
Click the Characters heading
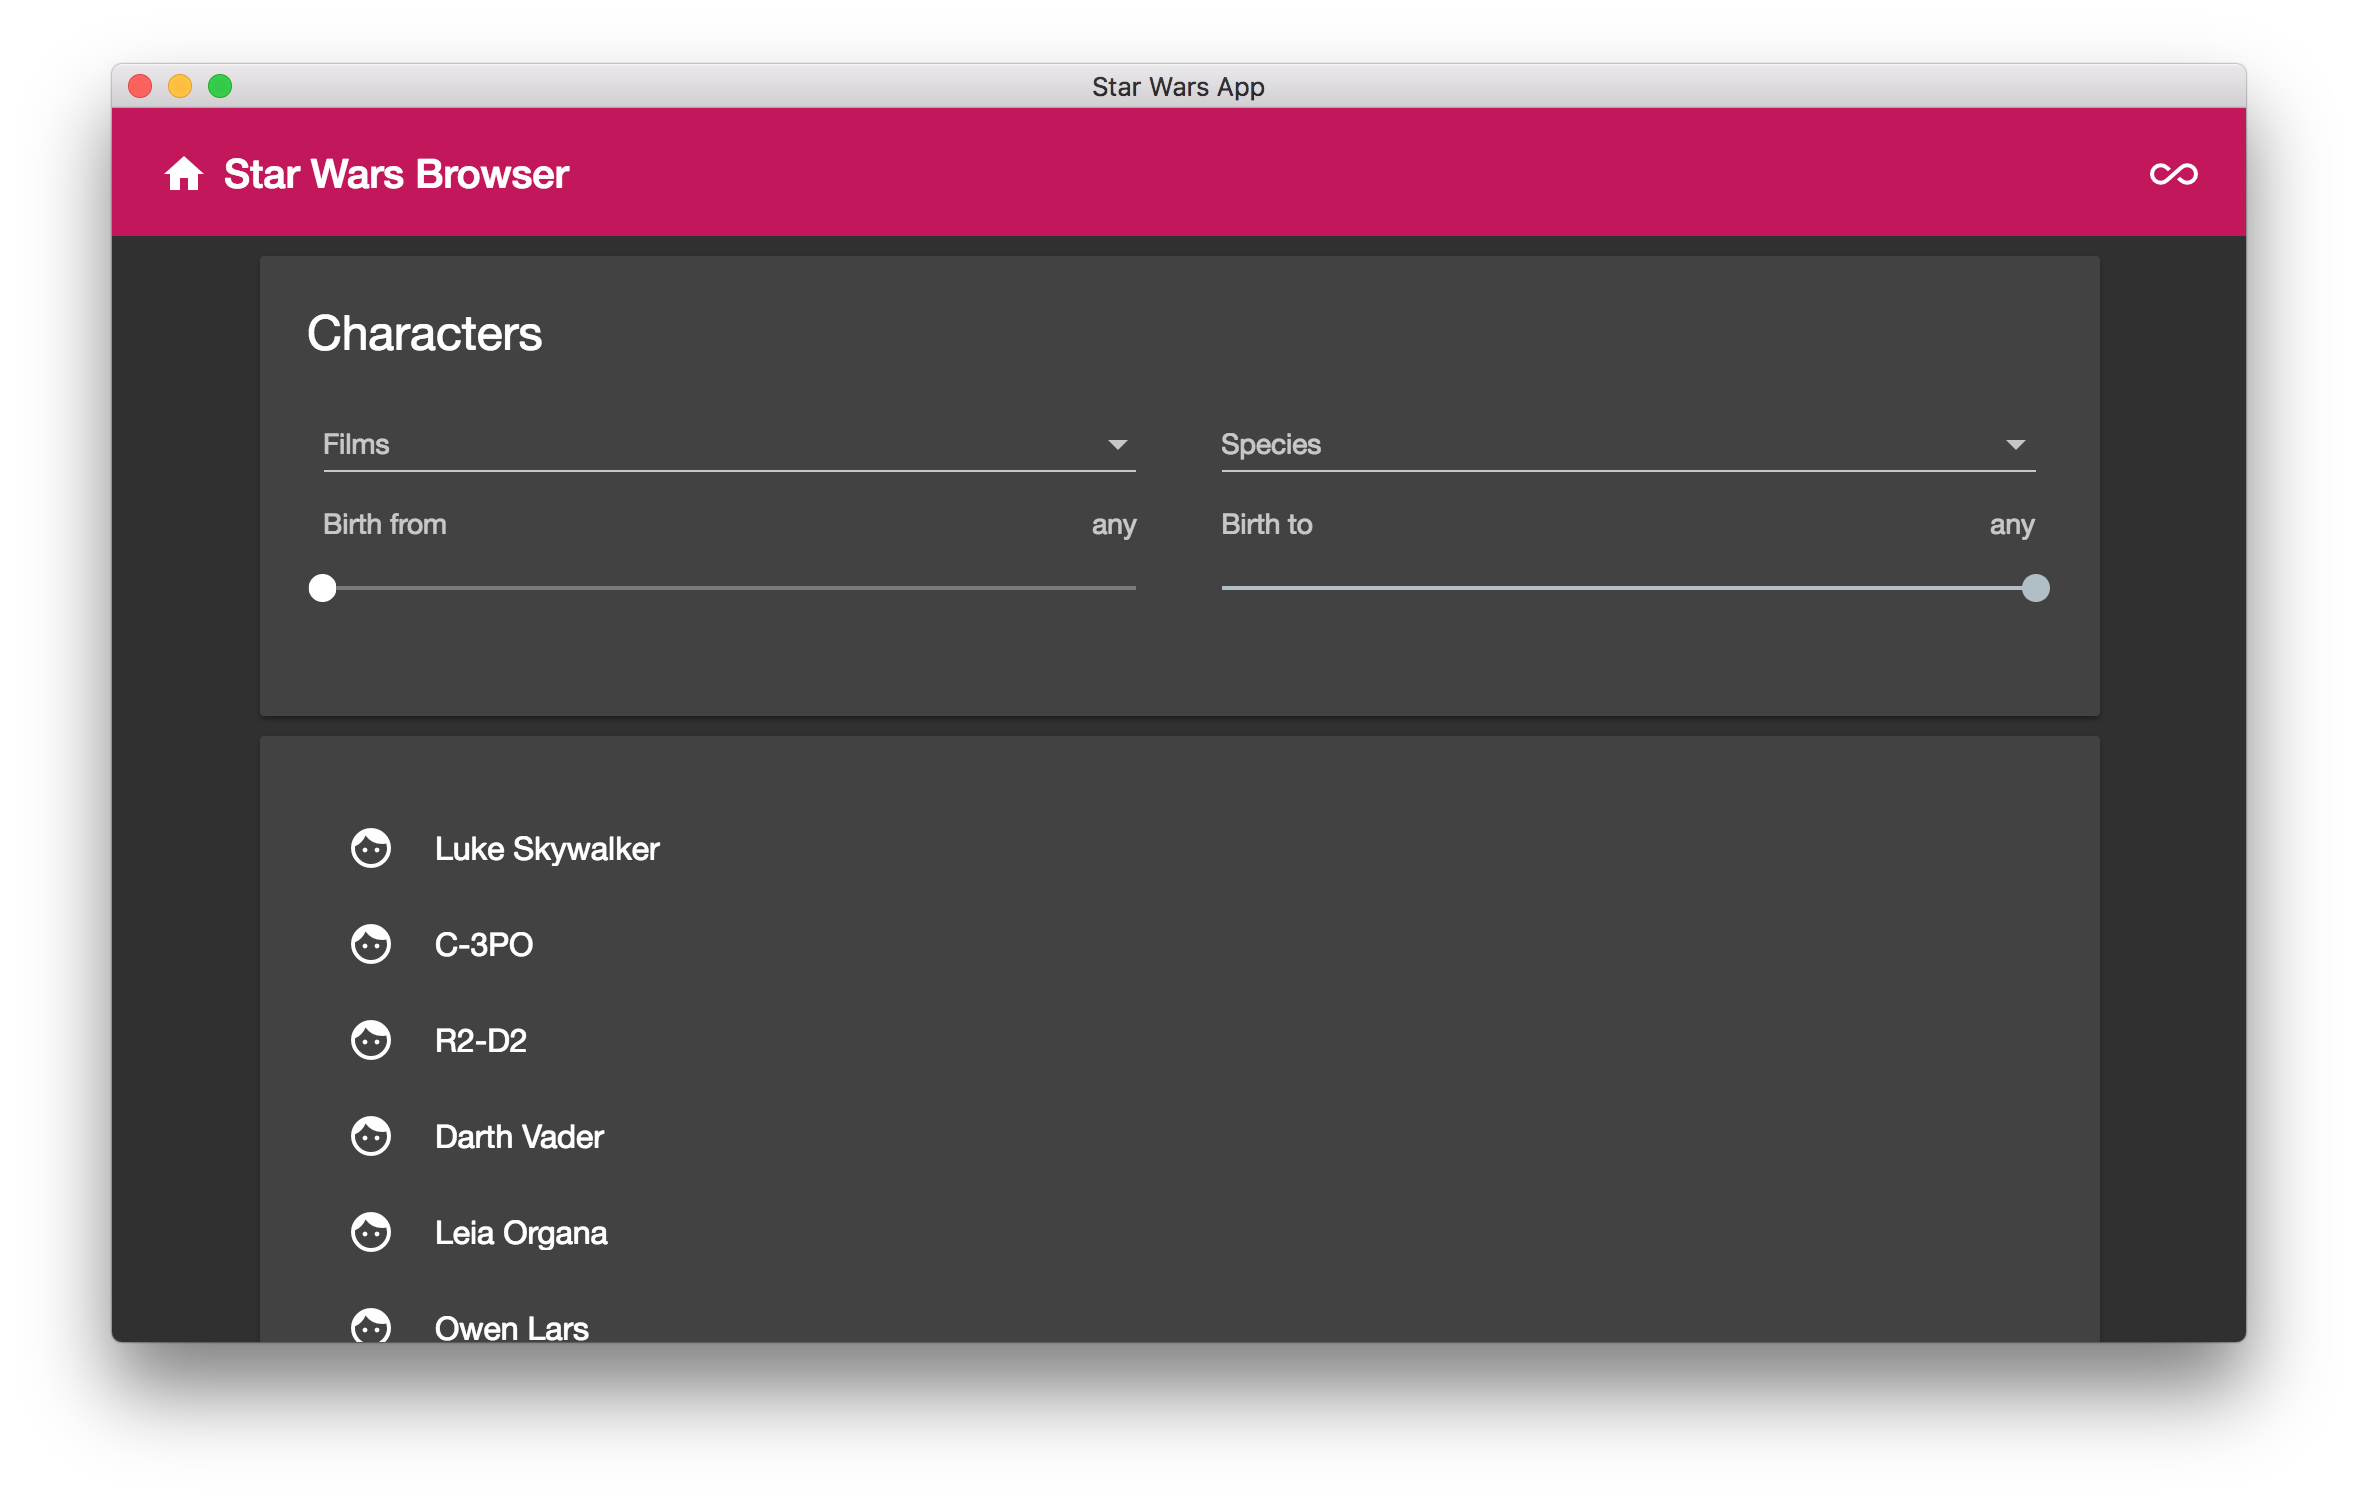point(424,333)
